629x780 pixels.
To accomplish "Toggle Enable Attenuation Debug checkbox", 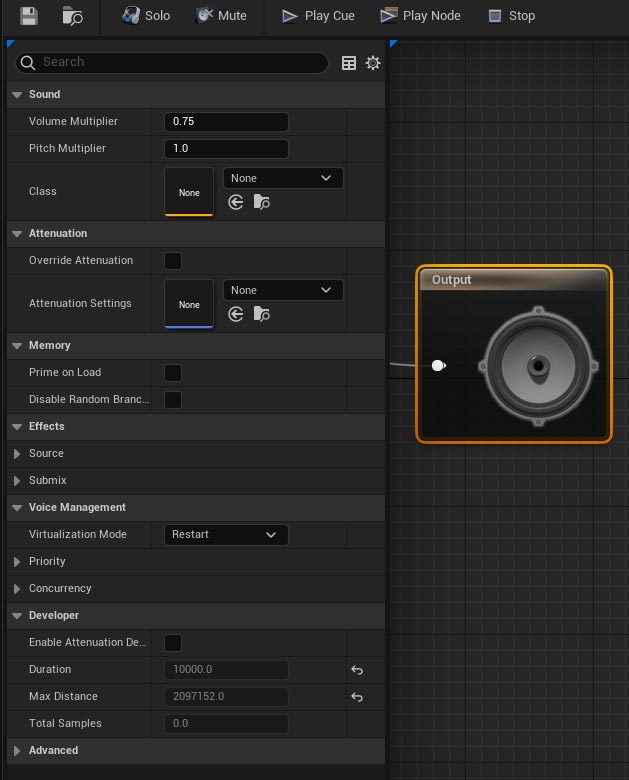I will 173,643.
